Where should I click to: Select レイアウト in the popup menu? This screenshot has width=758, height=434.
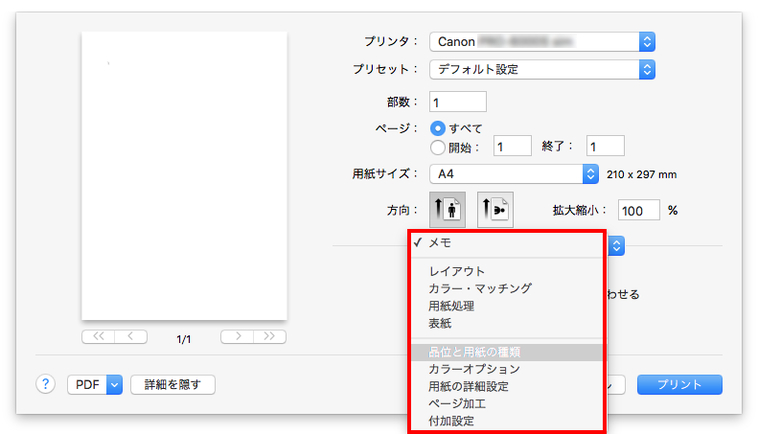[457, 271]
